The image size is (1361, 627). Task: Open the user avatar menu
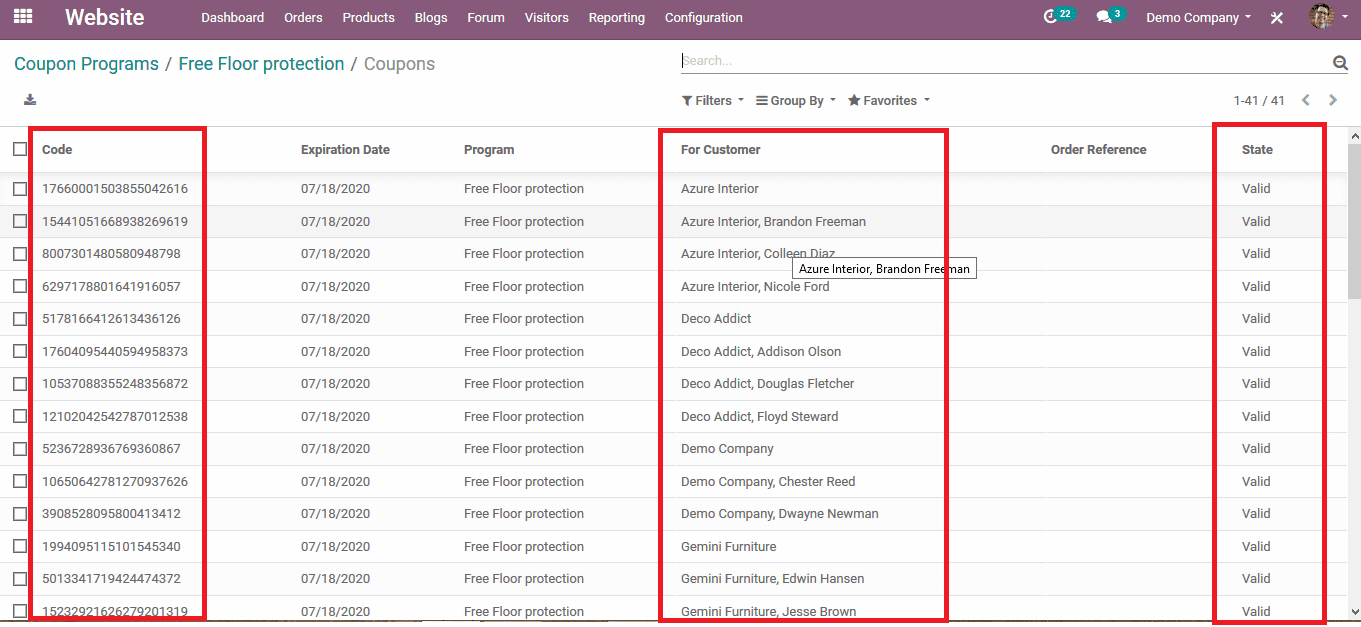click(x=1329, y=16)
